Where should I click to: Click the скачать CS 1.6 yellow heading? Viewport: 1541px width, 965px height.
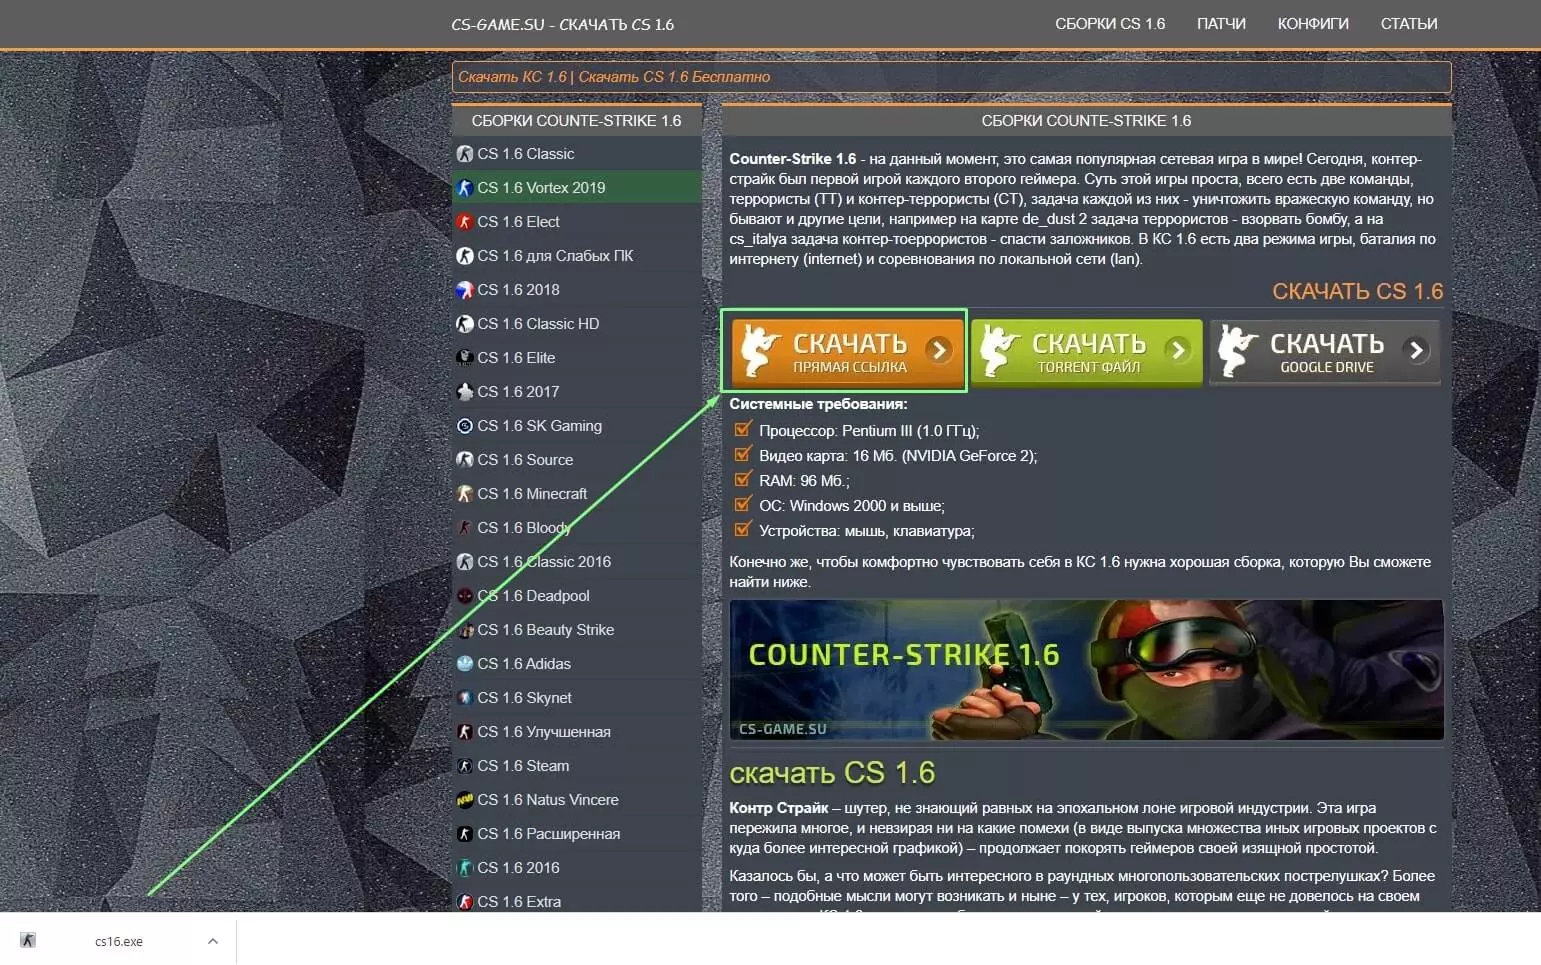(832, 773)
